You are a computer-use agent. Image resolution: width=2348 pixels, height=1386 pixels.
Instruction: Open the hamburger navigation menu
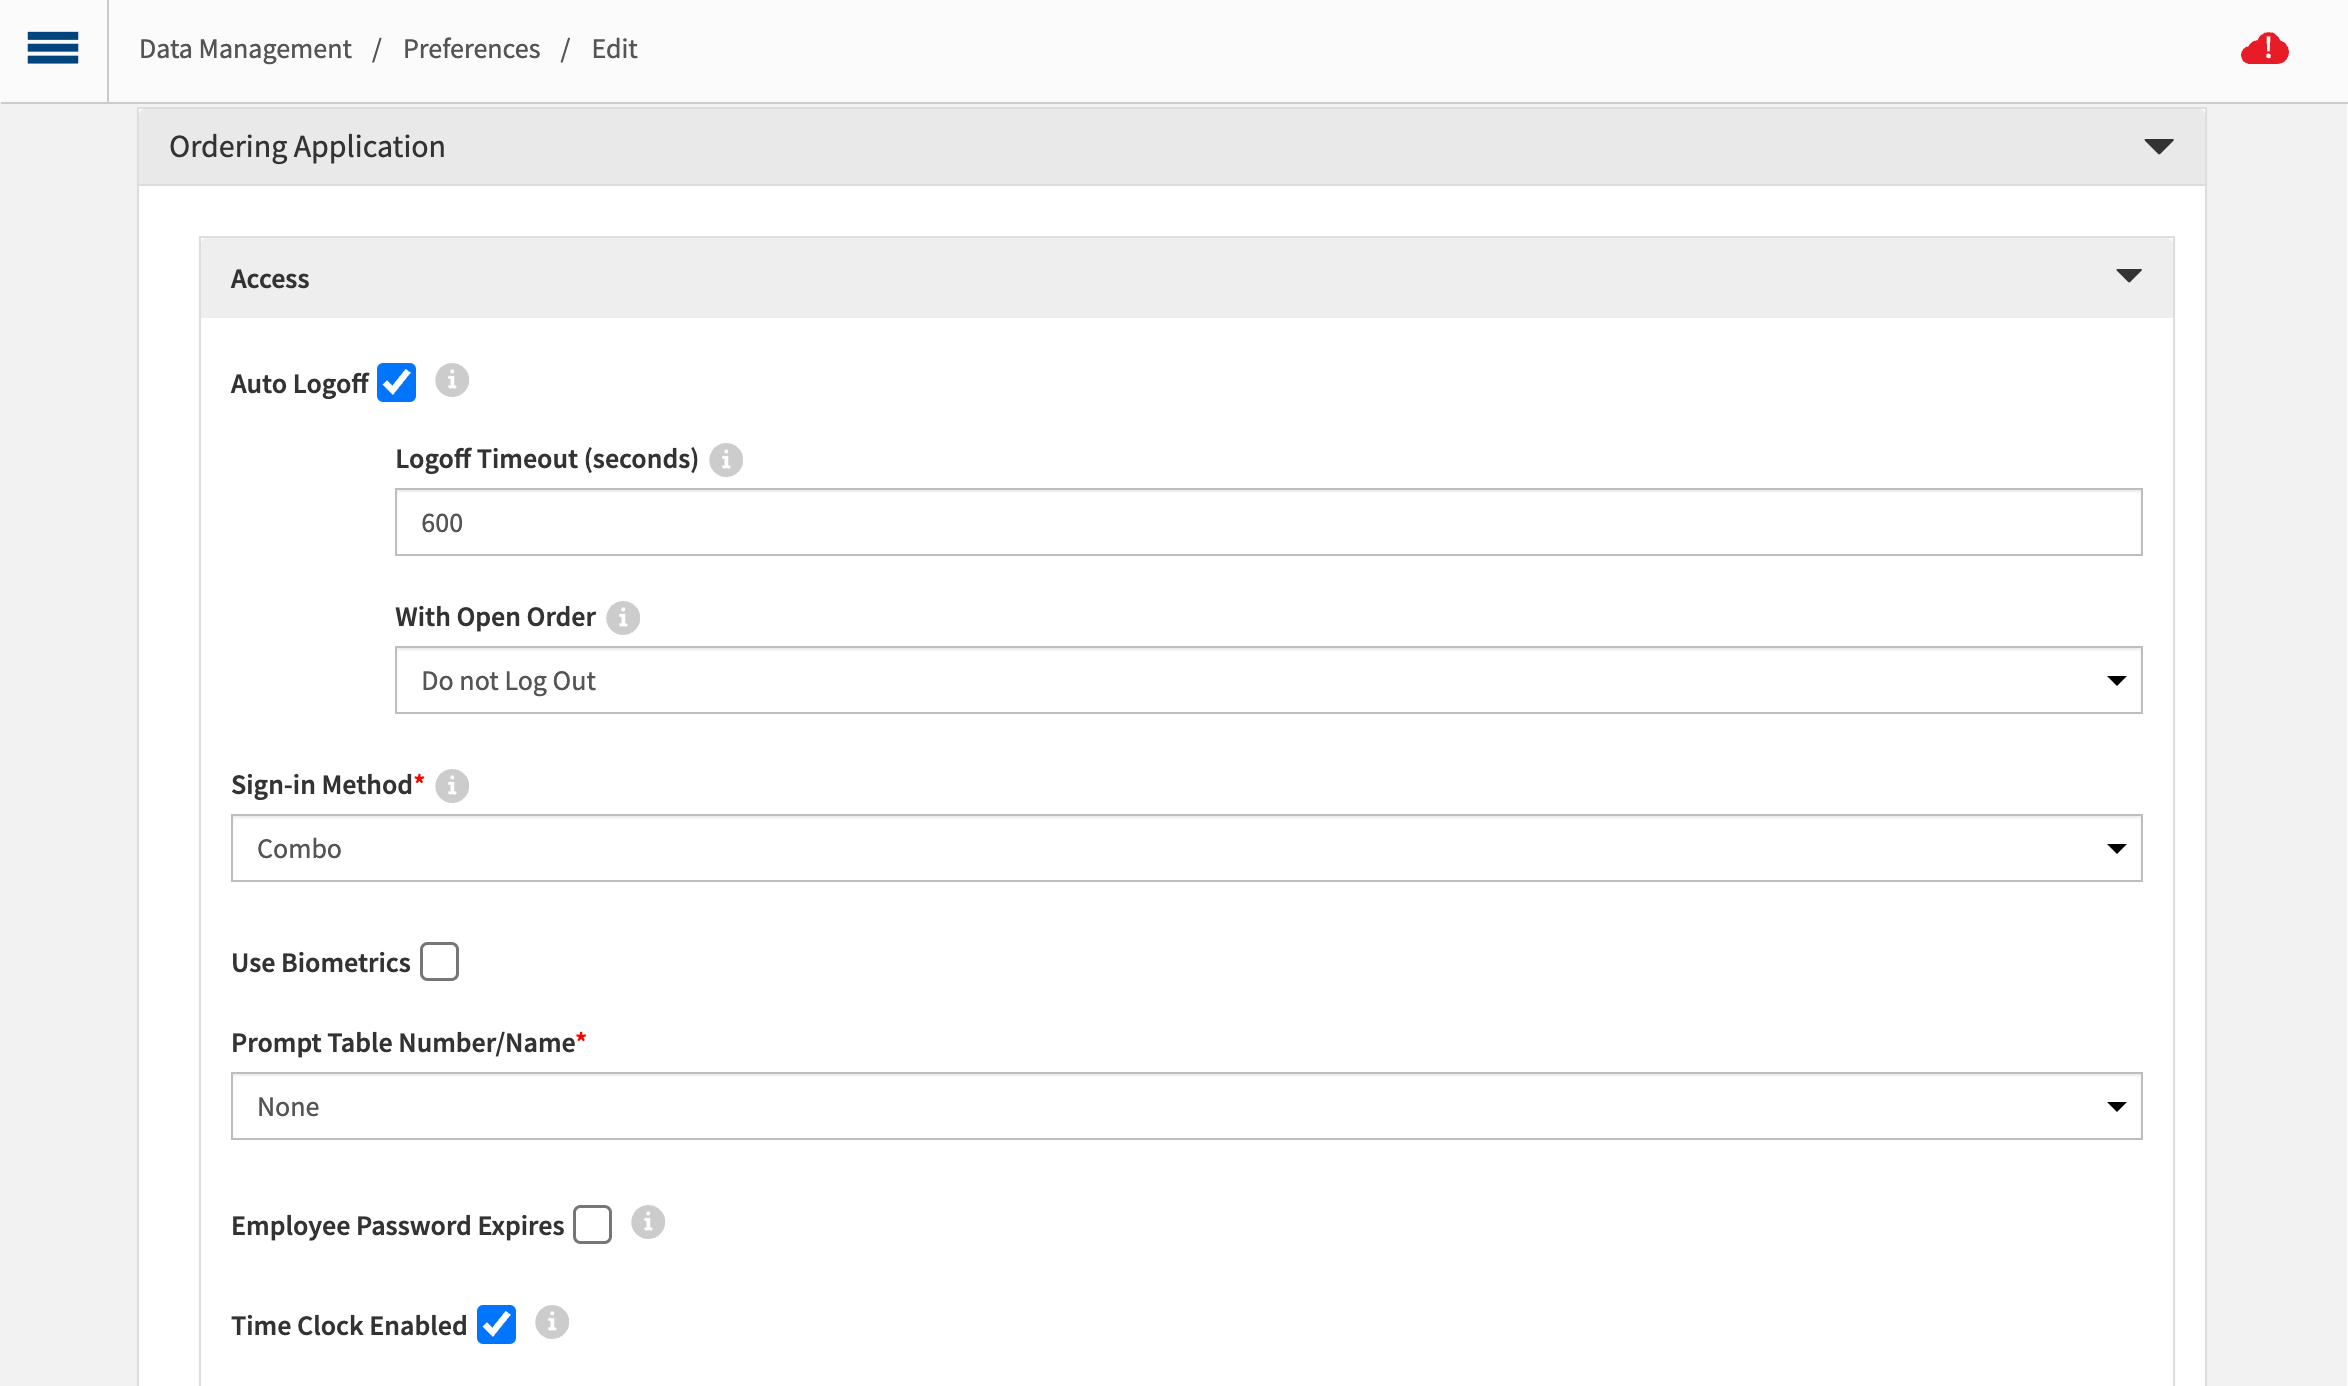tap(53, 48)
